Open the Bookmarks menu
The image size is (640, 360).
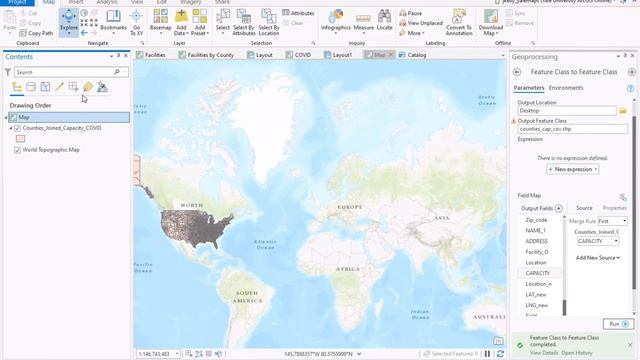113,22
